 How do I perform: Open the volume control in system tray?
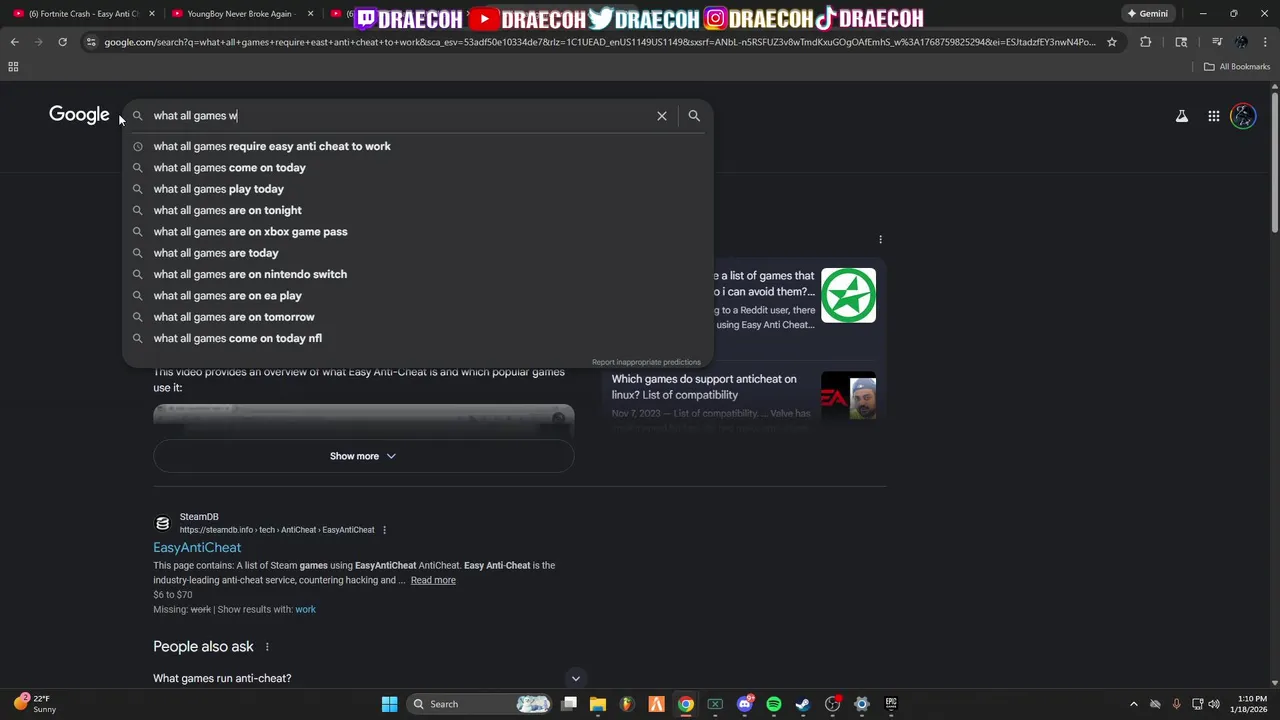(x=1213, y=704)
